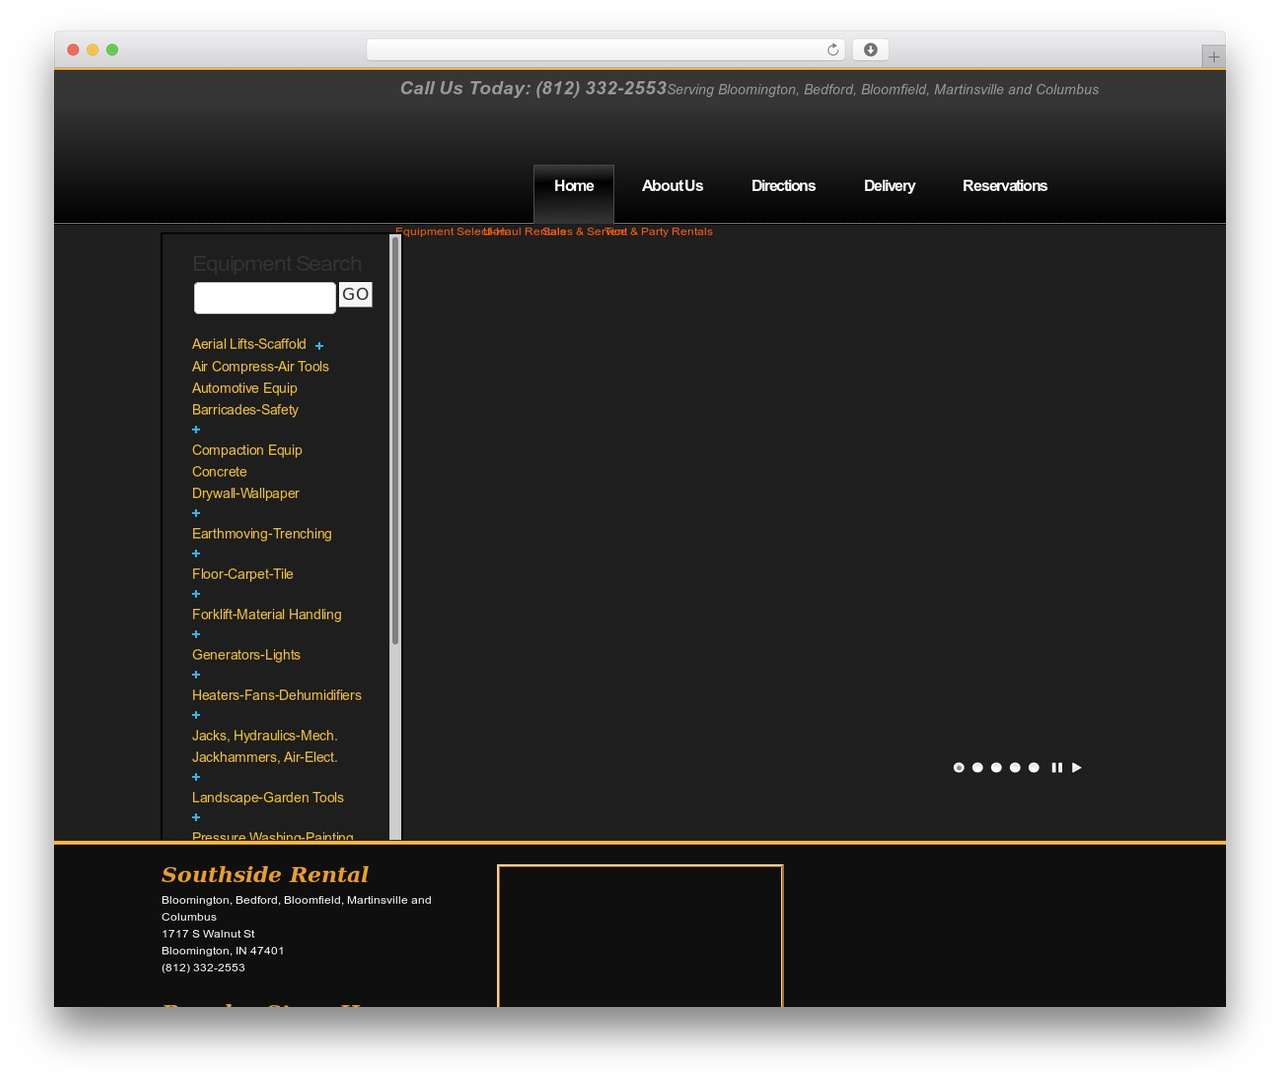Expand the plus directly under Heaters-Fans-Dehumidifiers
Viewport: 1280px width, 1084px height.
(196, 715)
